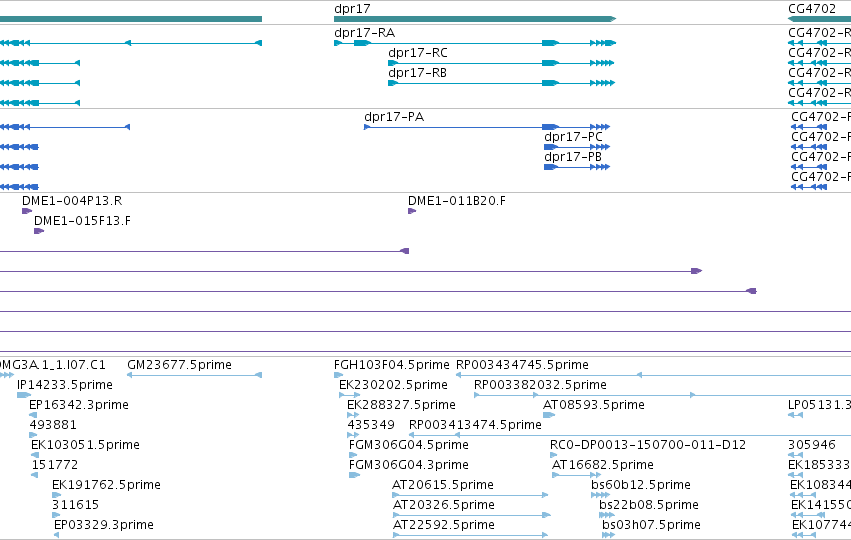Click the 151772 feature label
This screenshot has width=851, height=540.
point(55,465)
